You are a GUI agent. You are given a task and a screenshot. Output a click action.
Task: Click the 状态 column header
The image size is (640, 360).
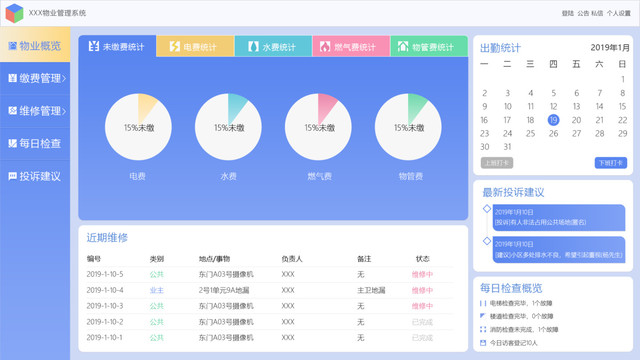point(422,259)
